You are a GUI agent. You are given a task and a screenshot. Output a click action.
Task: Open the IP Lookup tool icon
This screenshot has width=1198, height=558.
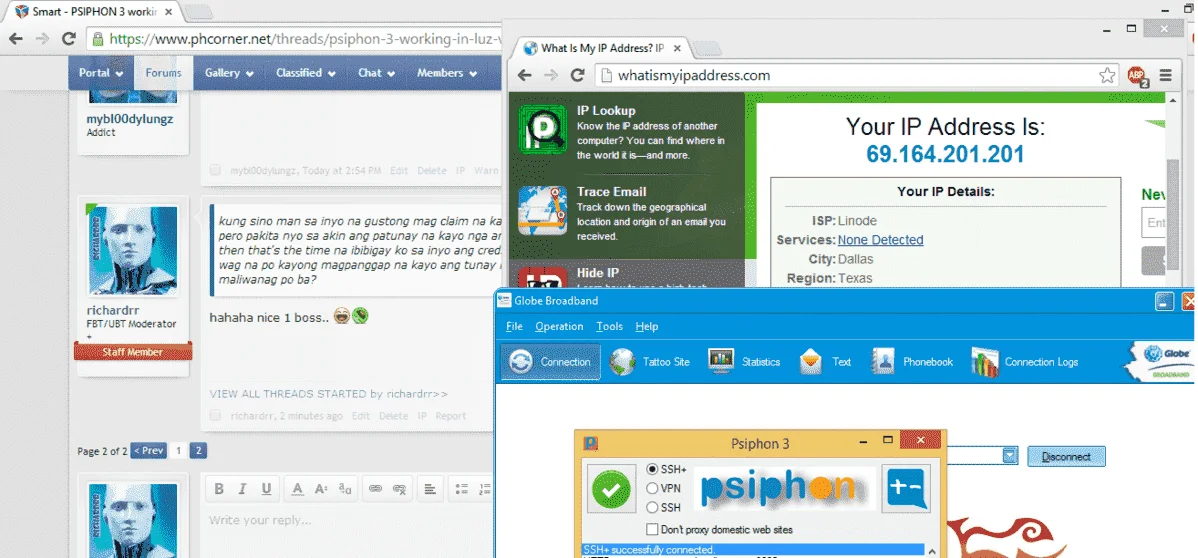tap(542, 130)
